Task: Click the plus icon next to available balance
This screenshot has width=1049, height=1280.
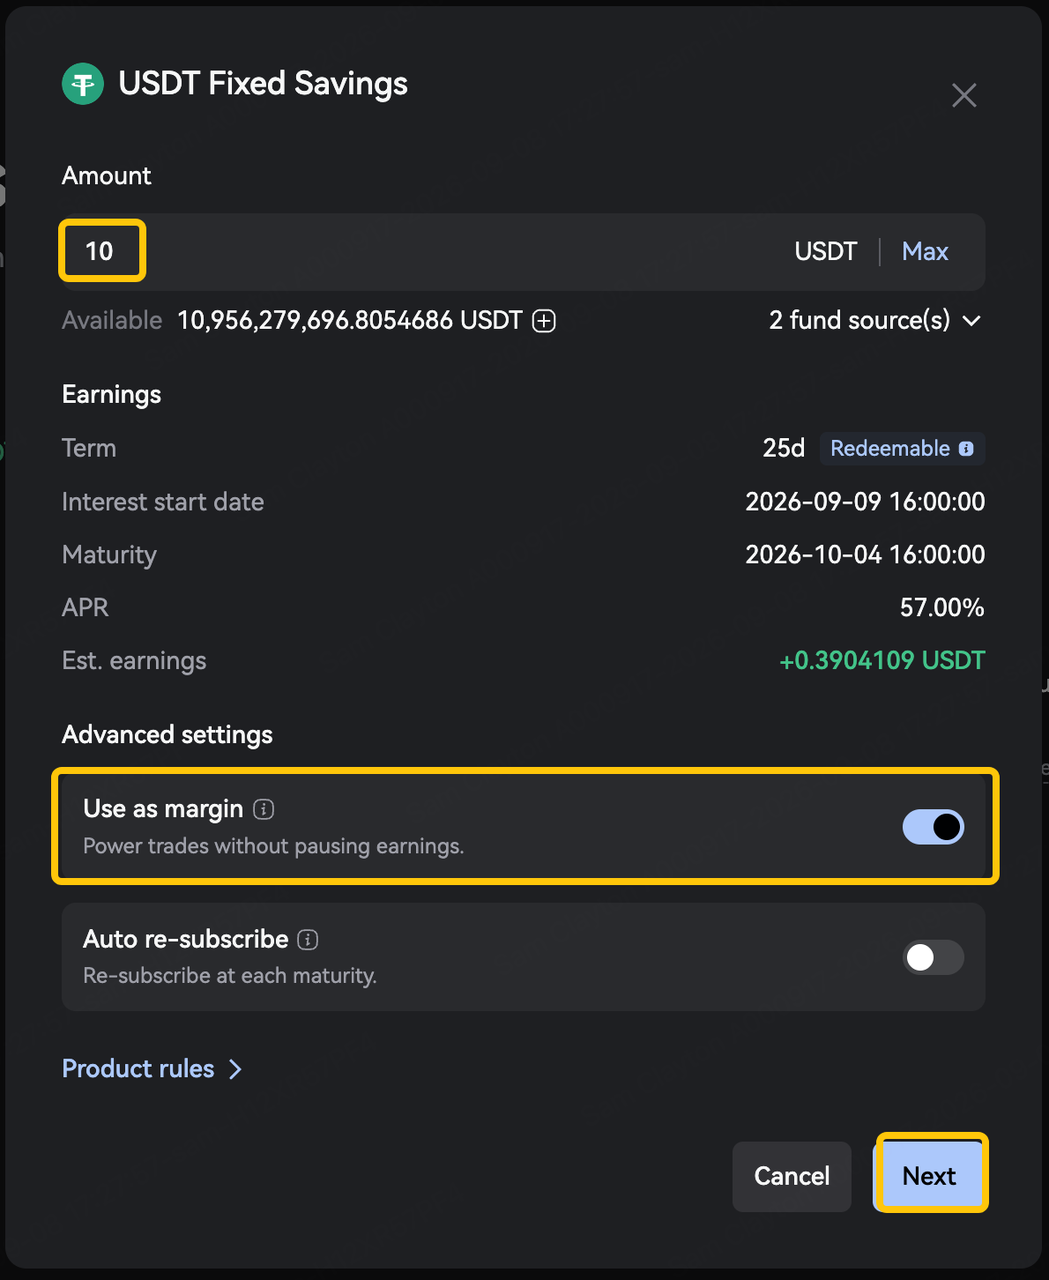Action: [544, 321]
